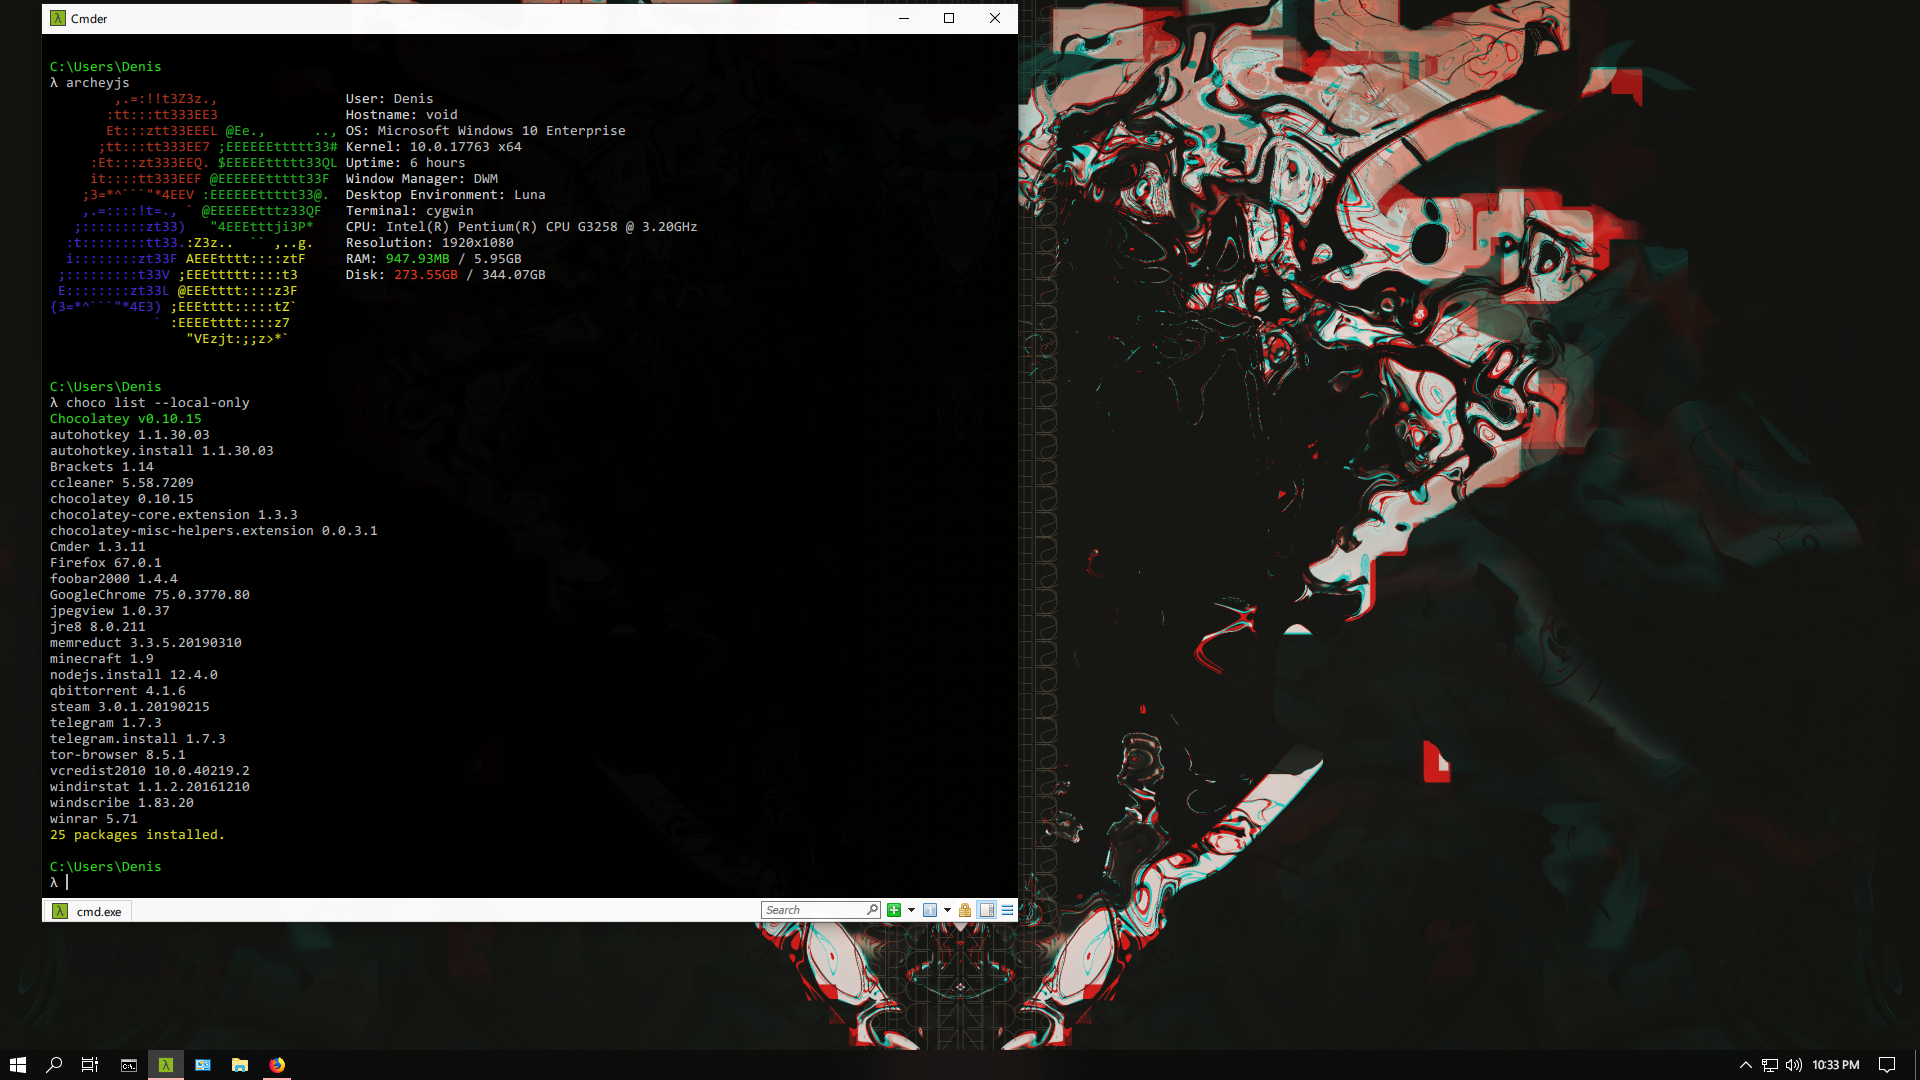Click the magnifier icon in Search box
The height and width of the screenshot is (1080, 1920).
point(872,910)
